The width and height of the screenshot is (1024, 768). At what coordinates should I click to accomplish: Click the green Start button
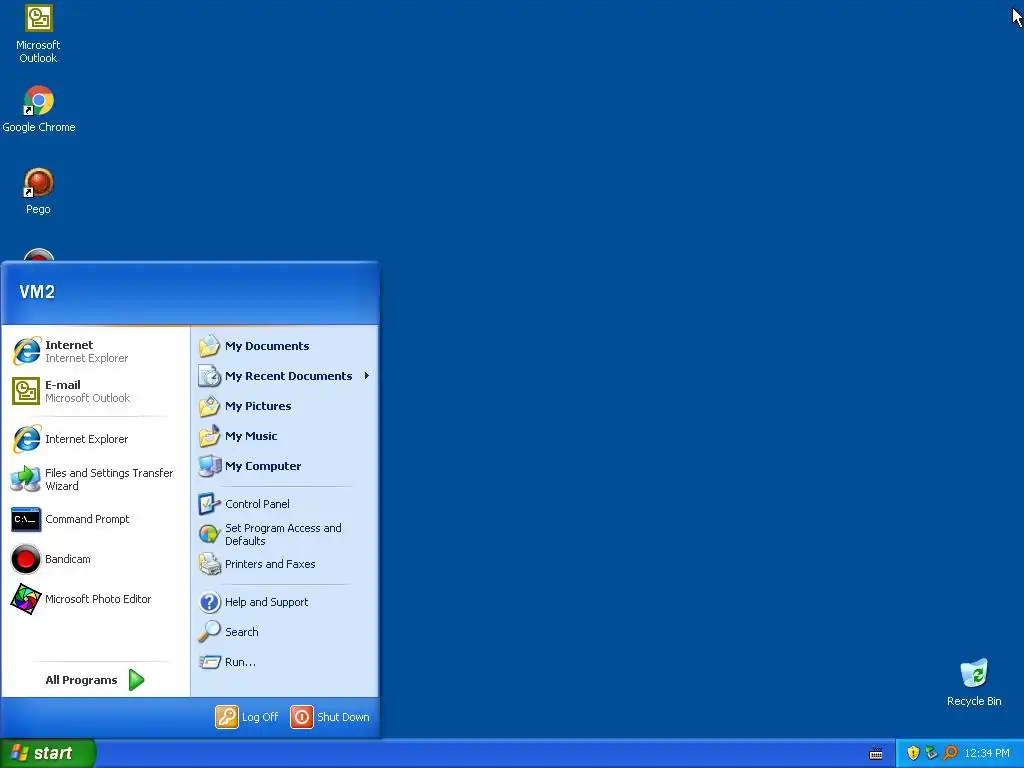tap(47, 753)
